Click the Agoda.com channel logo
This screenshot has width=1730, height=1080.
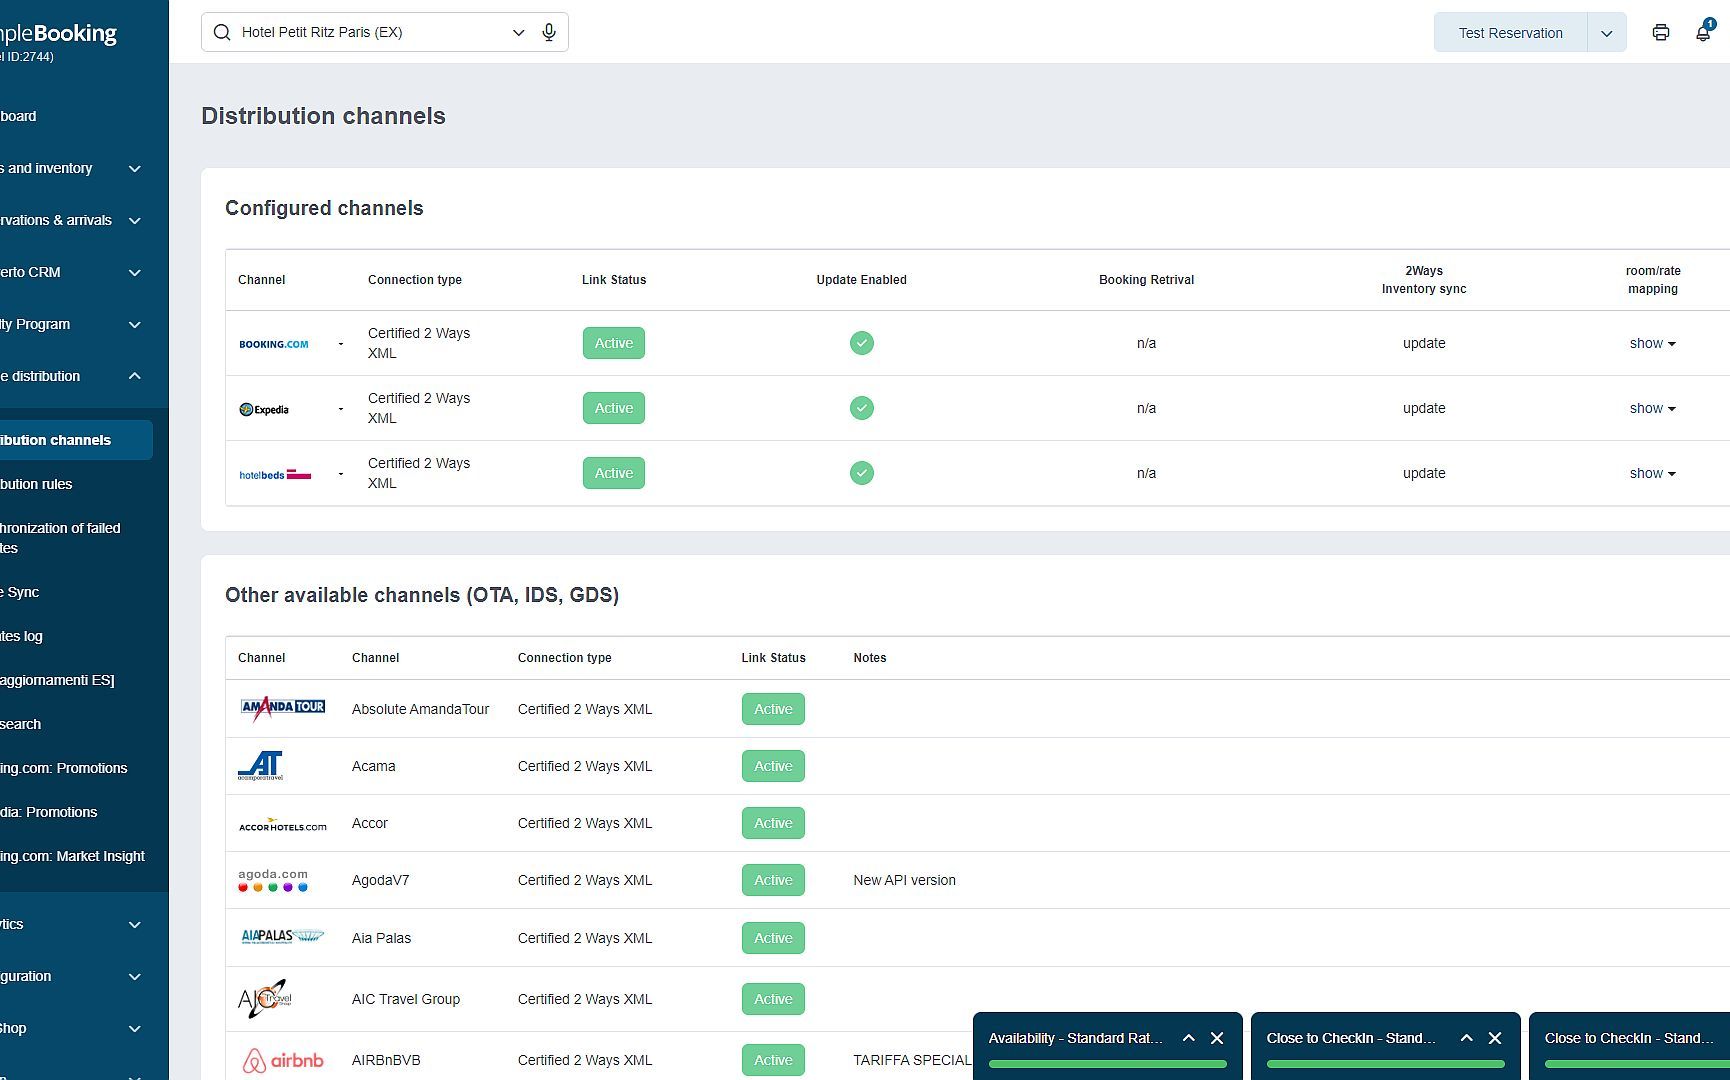[273, 880]
